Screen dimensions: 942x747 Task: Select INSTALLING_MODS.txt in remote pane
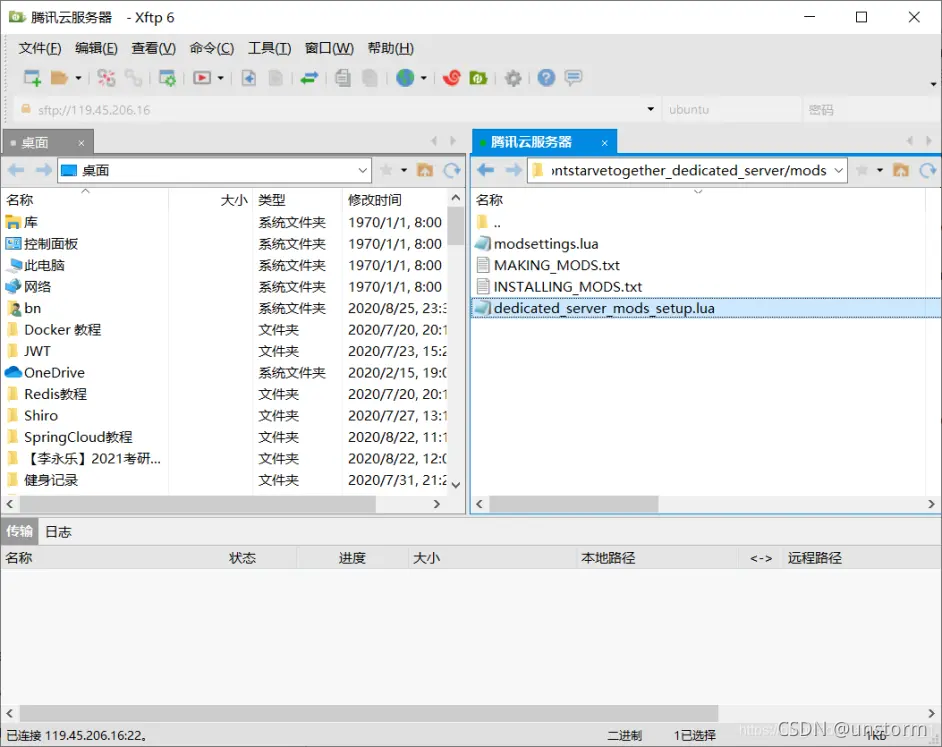click(568, 287)
